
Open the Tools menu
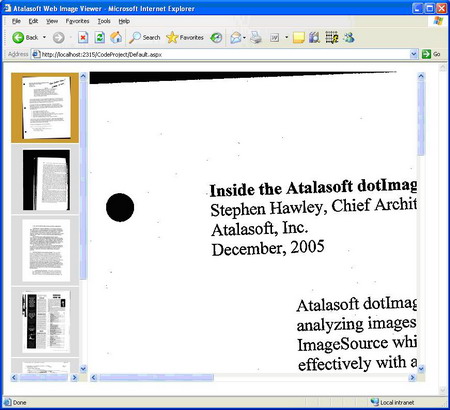tap(104, 21)
